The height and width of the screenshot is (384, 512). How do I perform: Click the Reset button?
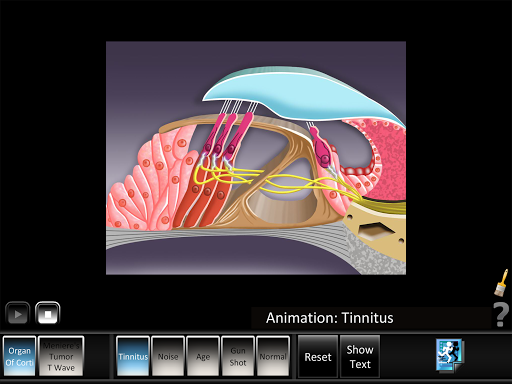(318, 357)
